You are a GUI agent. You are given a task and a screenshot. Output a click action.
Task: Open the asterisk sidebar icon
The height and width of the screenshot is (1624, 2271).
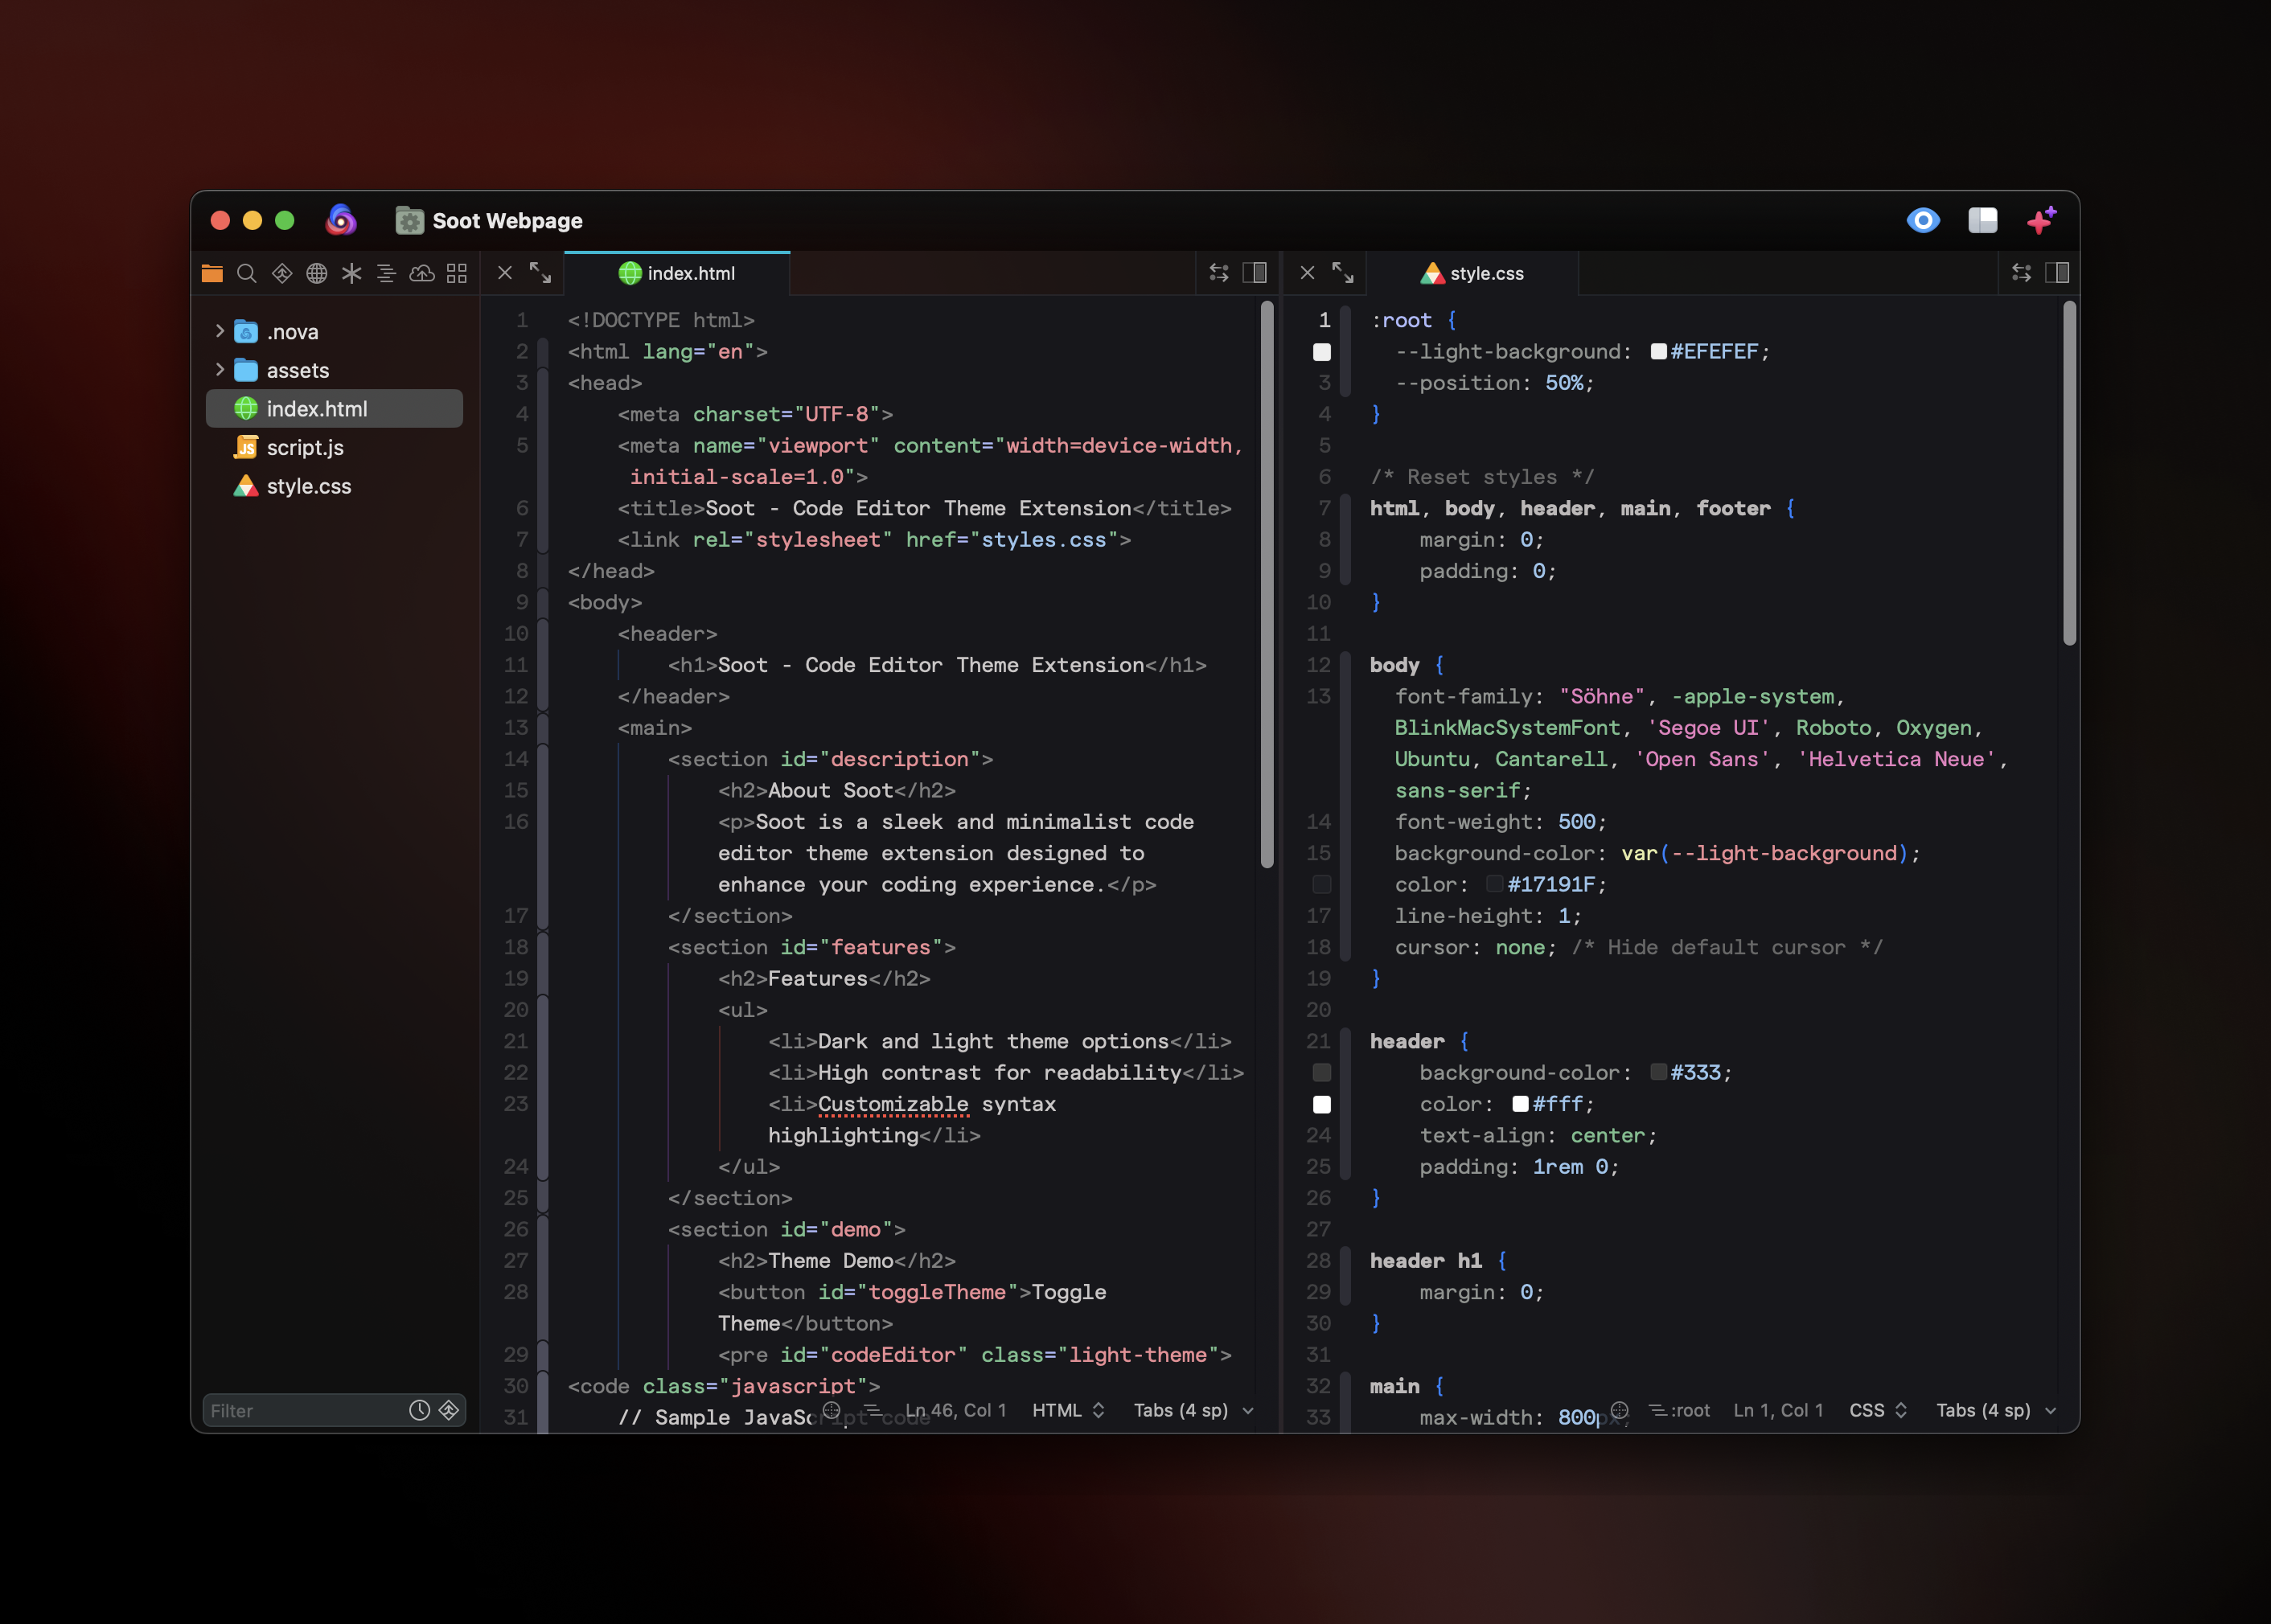pyautogui.click(x=352, y=273)
